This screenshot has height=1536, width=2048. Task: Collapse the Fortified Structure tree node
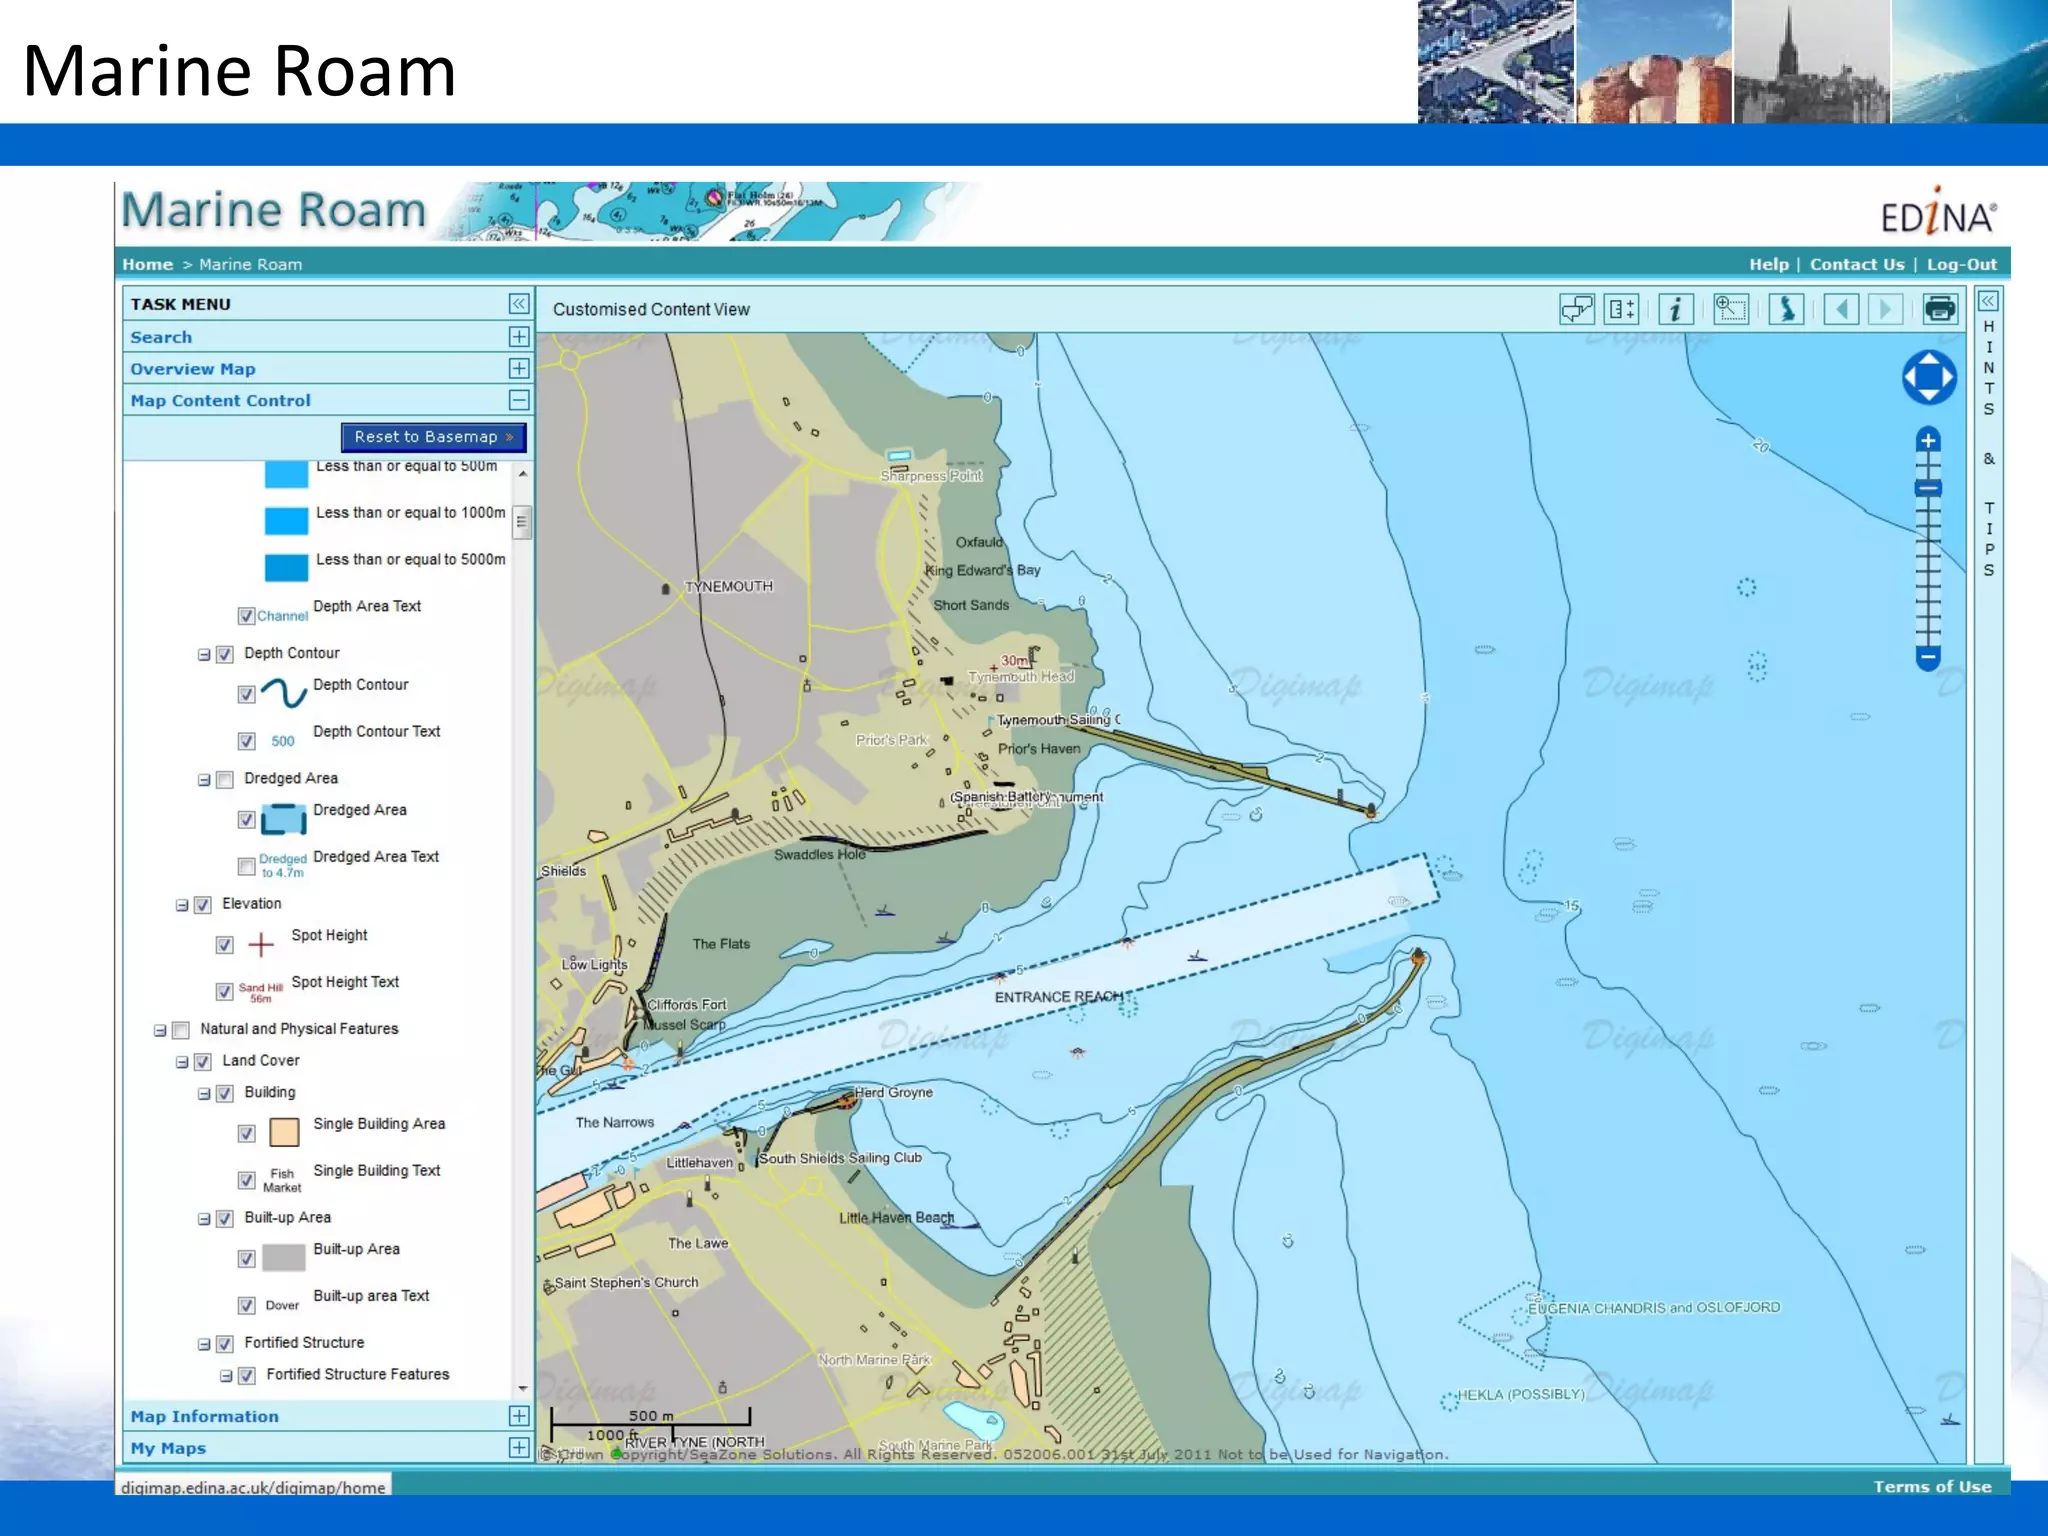pyautogui.click(x=203, y=1344)
